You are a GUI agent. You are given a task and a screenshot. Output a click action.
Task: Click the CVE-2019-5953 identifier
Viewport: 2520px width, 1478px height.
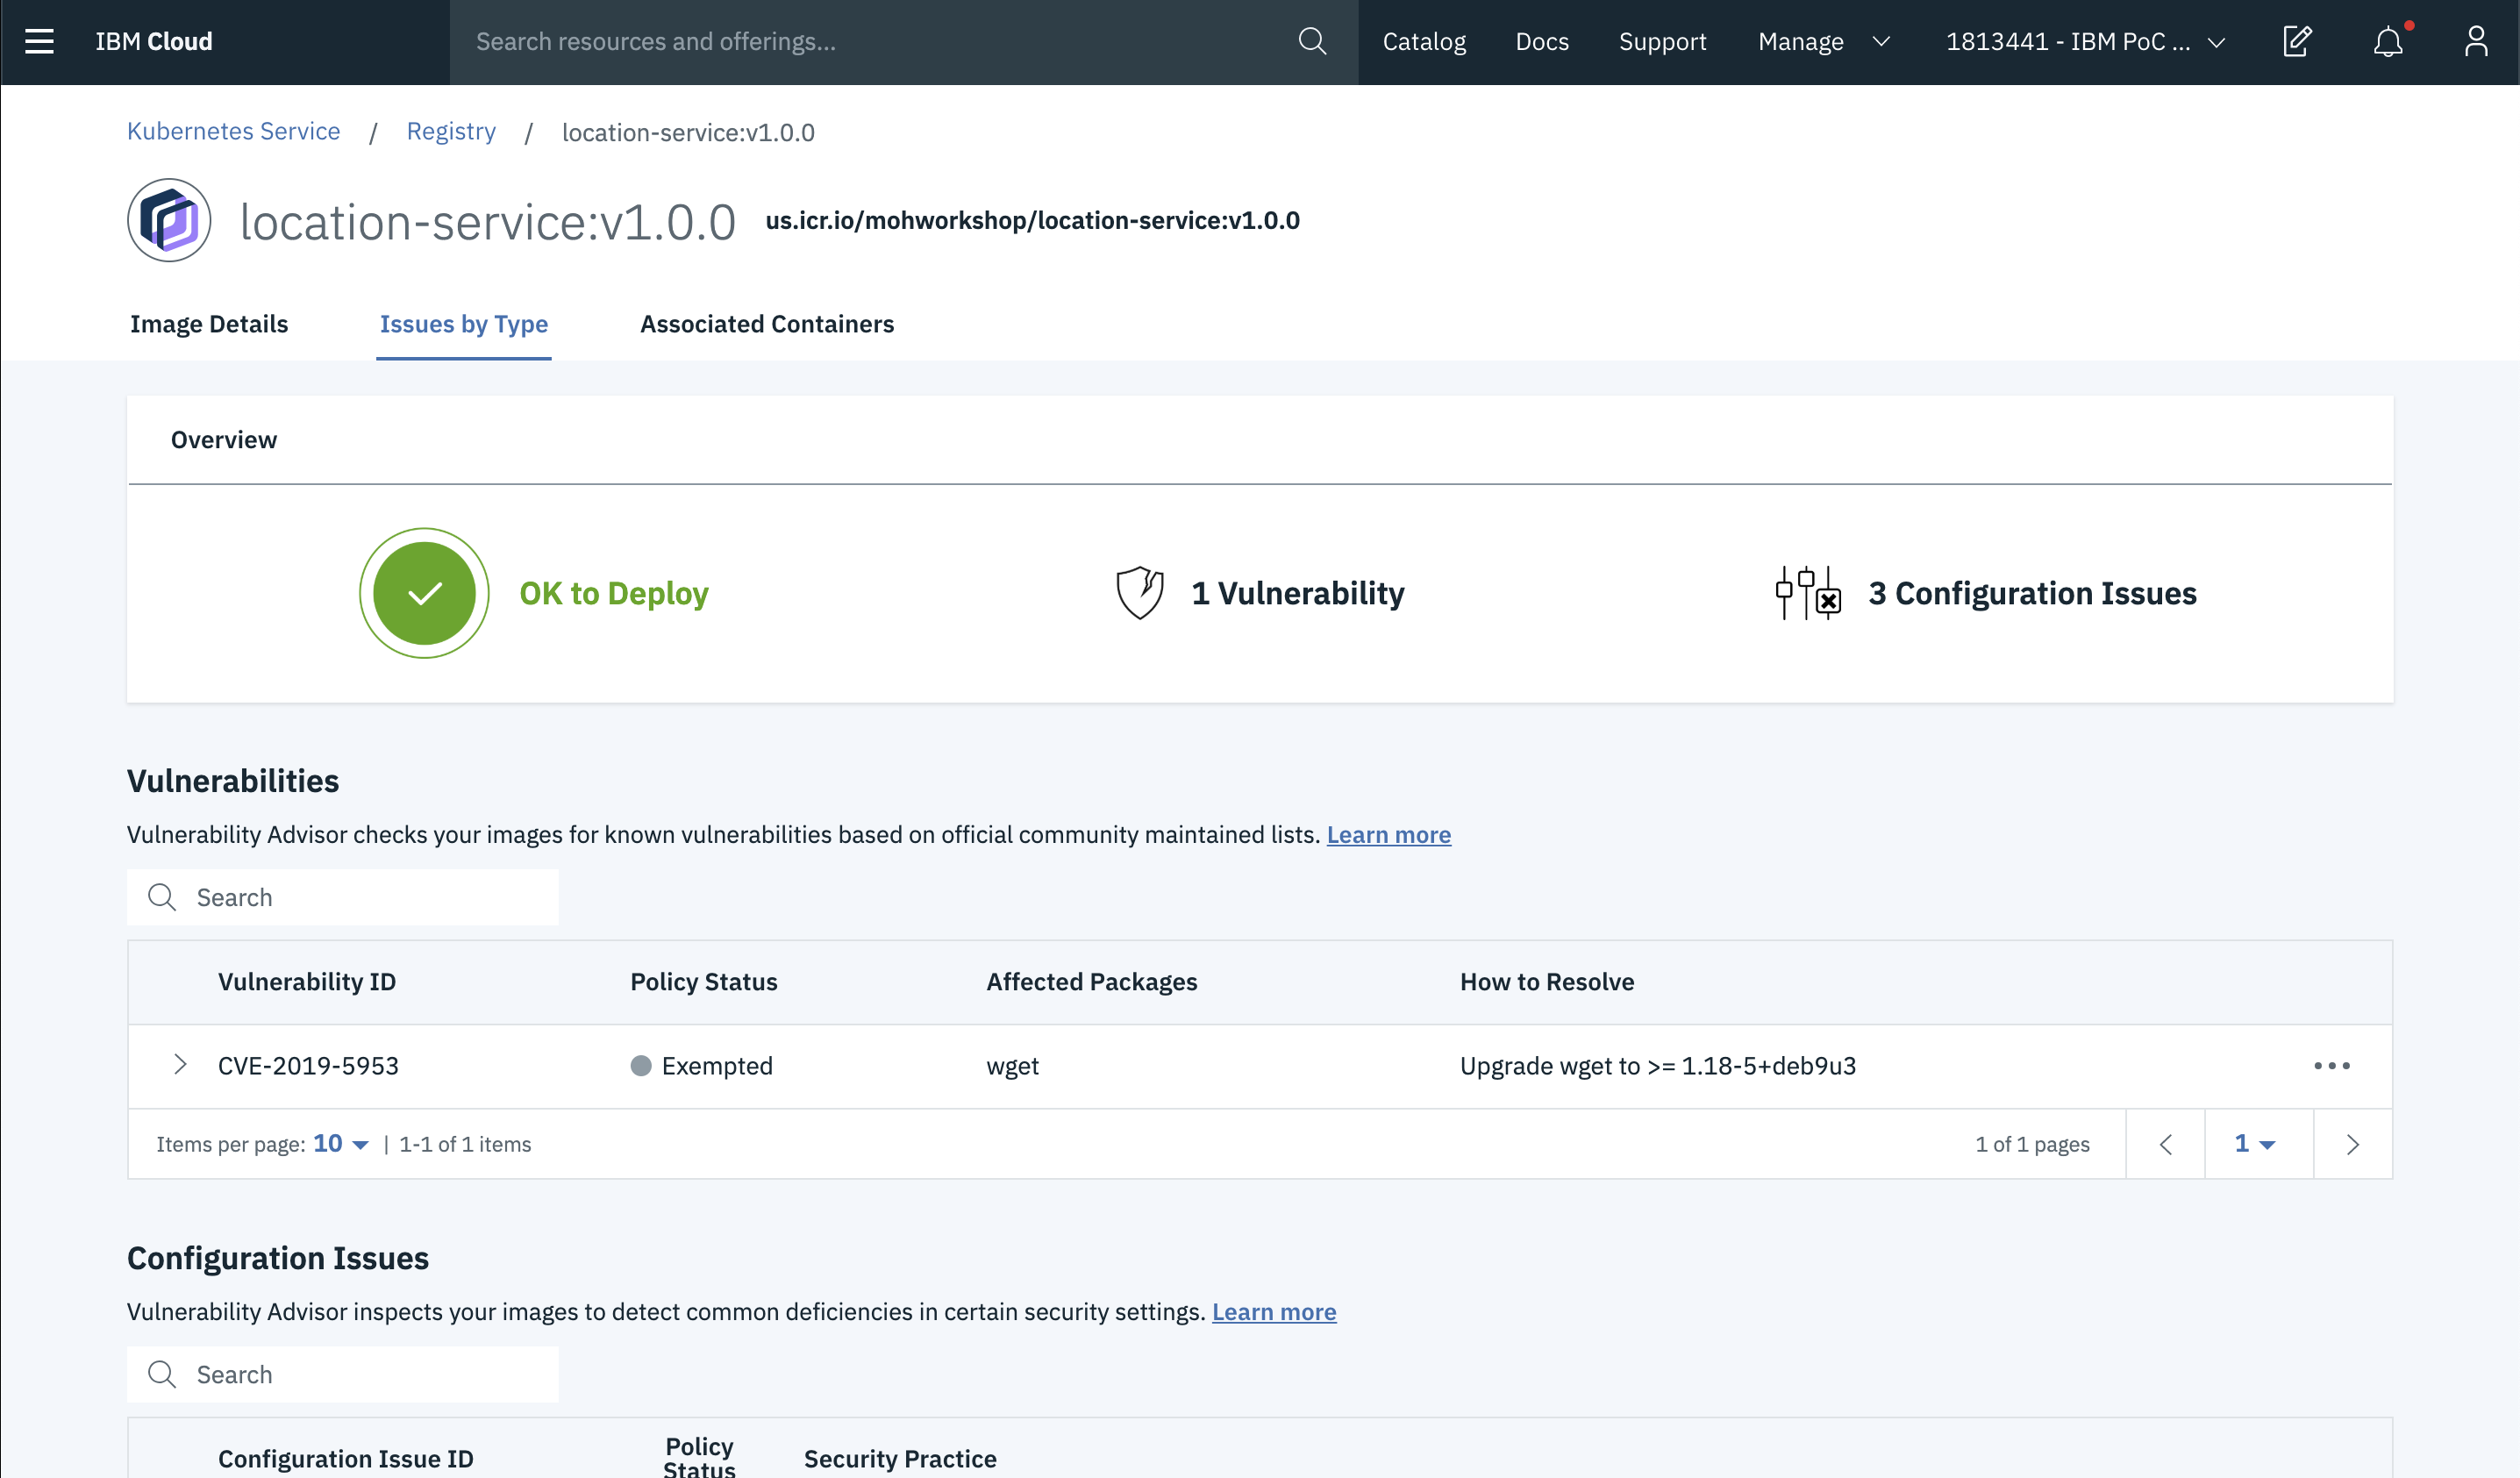coord(308,1066)
